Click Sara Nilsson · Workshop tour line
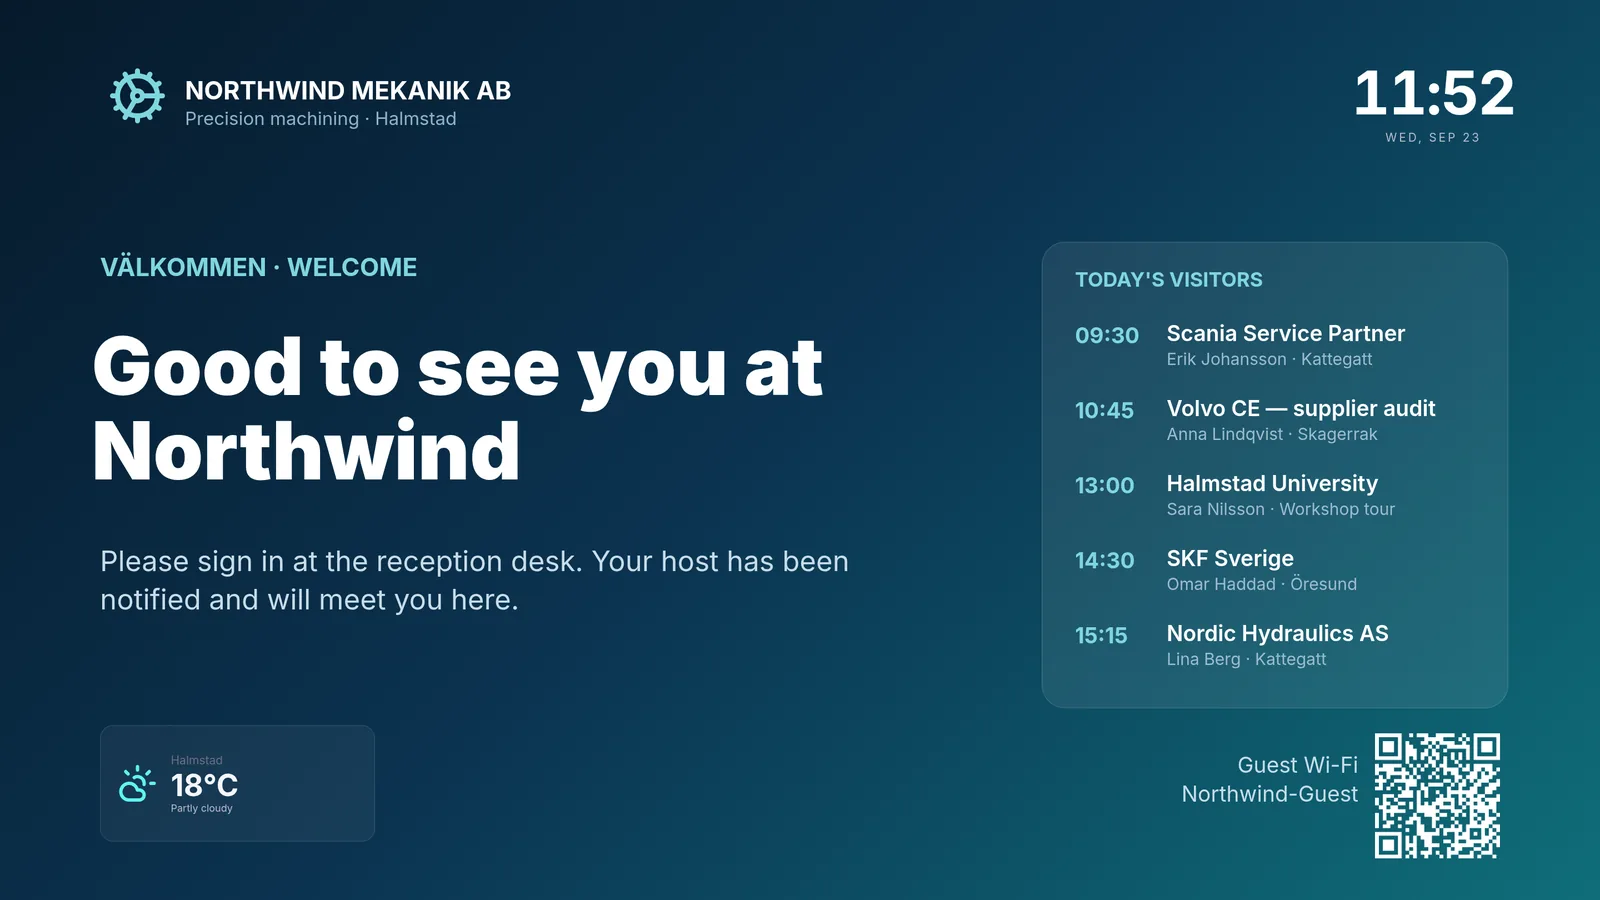Image resolution: width=1600 pixels, height=900 pixels. 1281,509
